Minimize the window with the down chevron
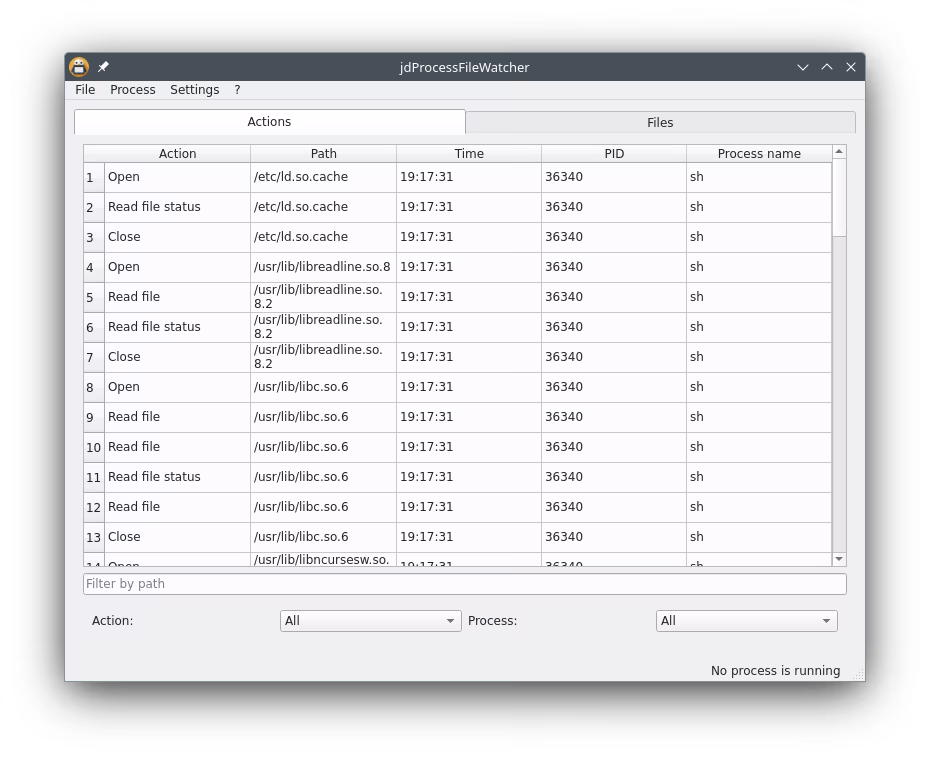 pos(803,67)
